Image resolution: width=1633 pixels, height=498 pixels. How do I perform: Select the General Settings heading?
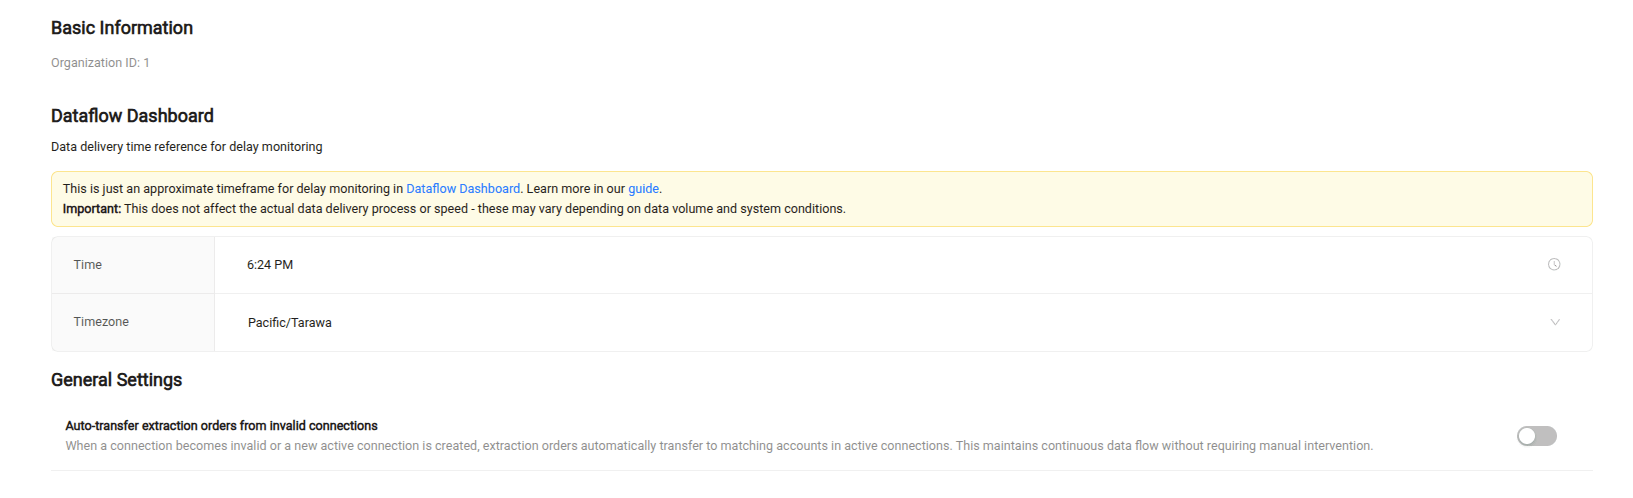(116, 380)
